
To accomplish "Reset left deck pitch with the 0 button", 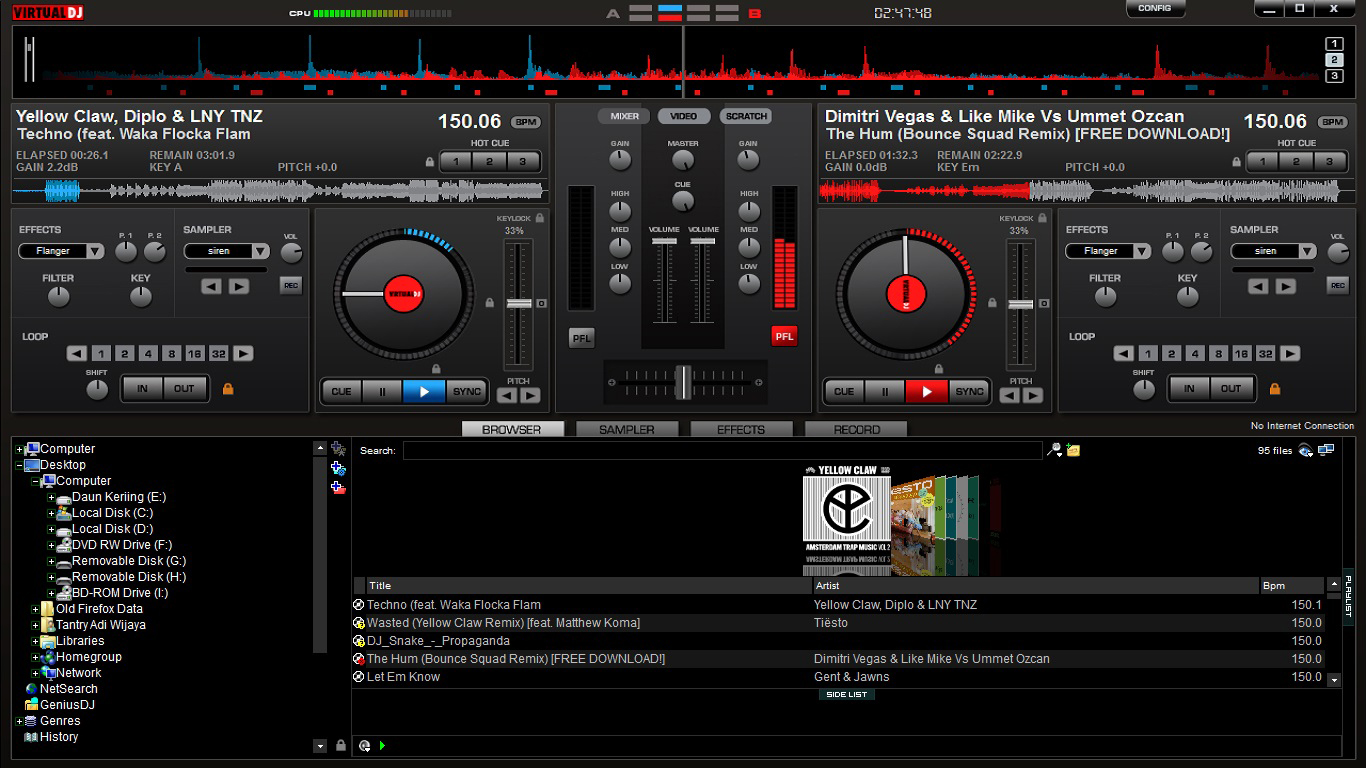I will click(541, 303).
